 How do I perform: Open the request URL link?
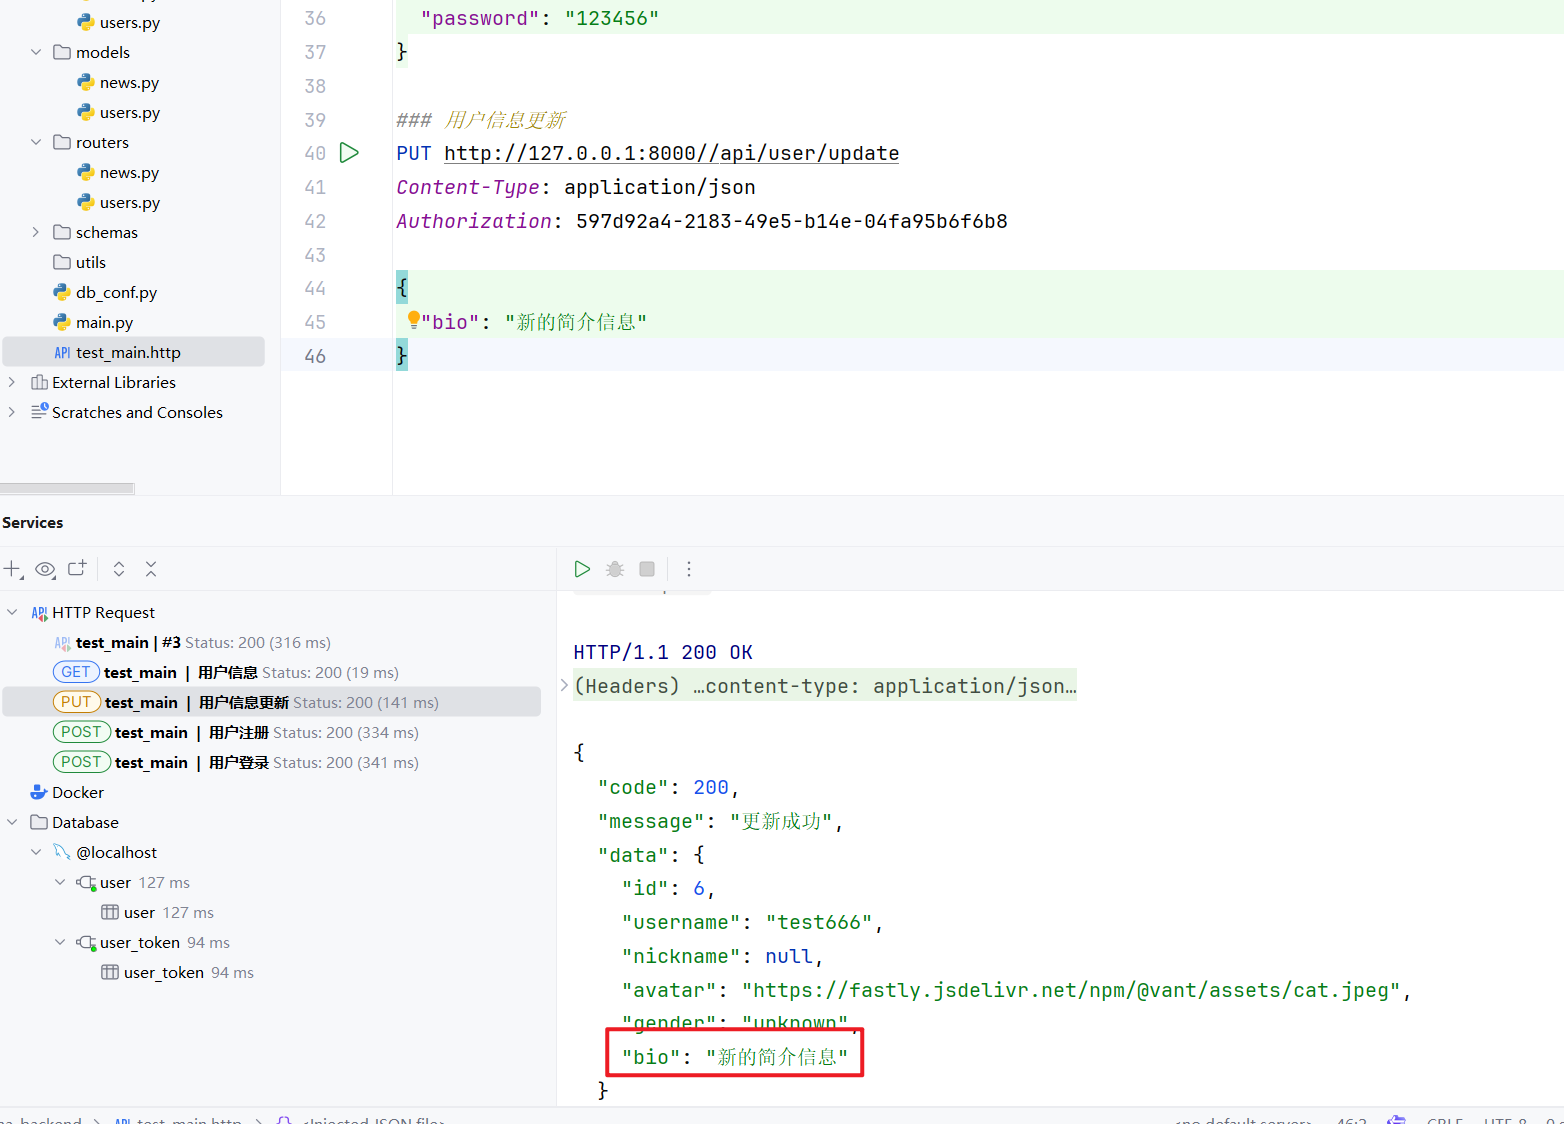coord(671,153)
